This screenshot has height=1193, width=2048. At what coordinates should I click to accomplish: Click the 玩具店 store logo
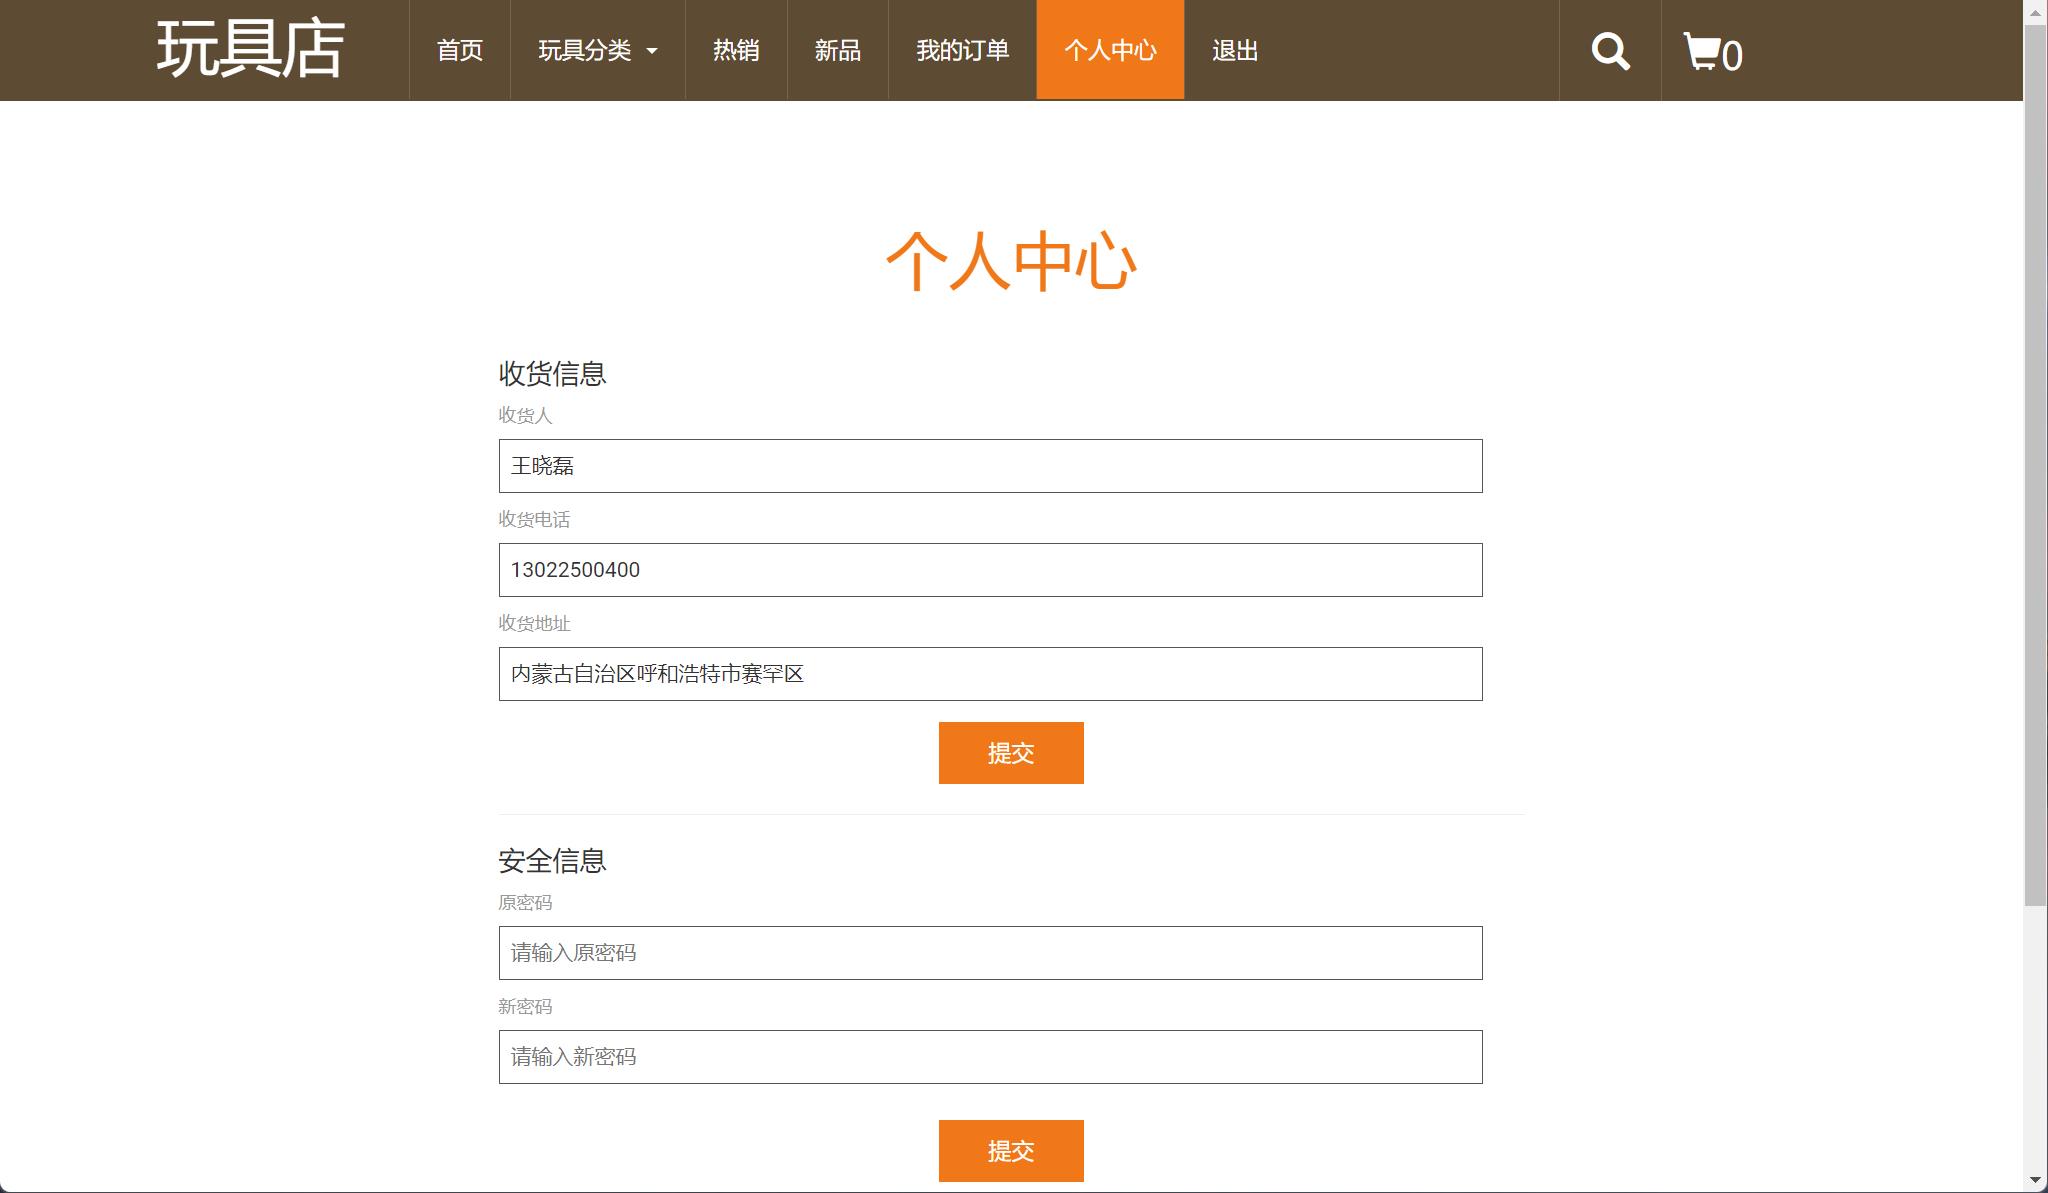coord(247,49)
